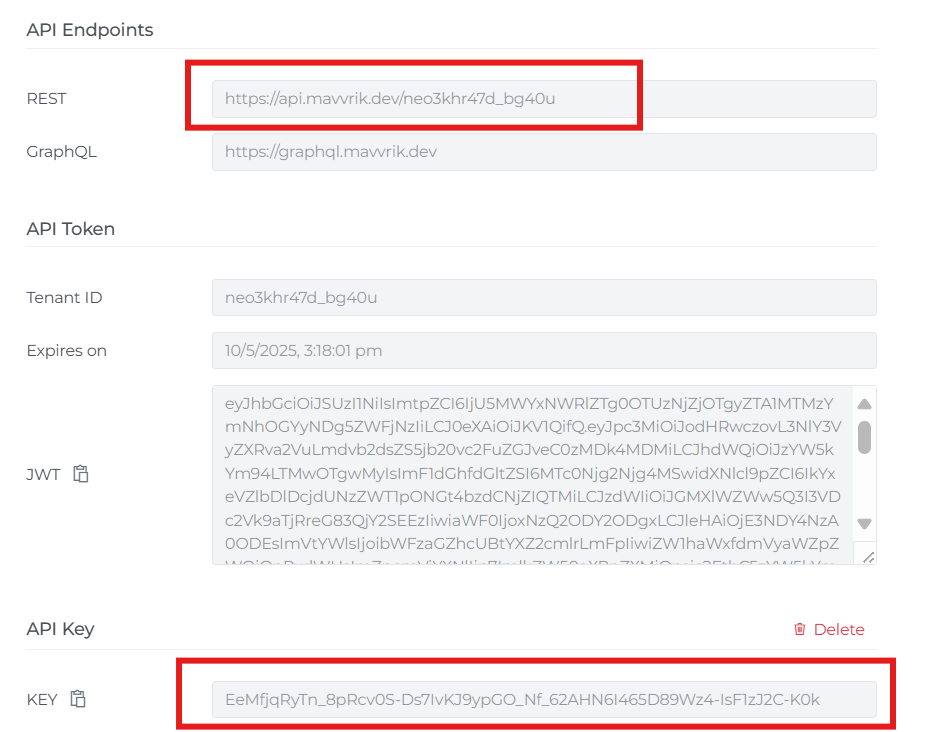The image size is (940, 732).
Task: Copy the JWT token using clipboard icon
Action: (82, 474)
